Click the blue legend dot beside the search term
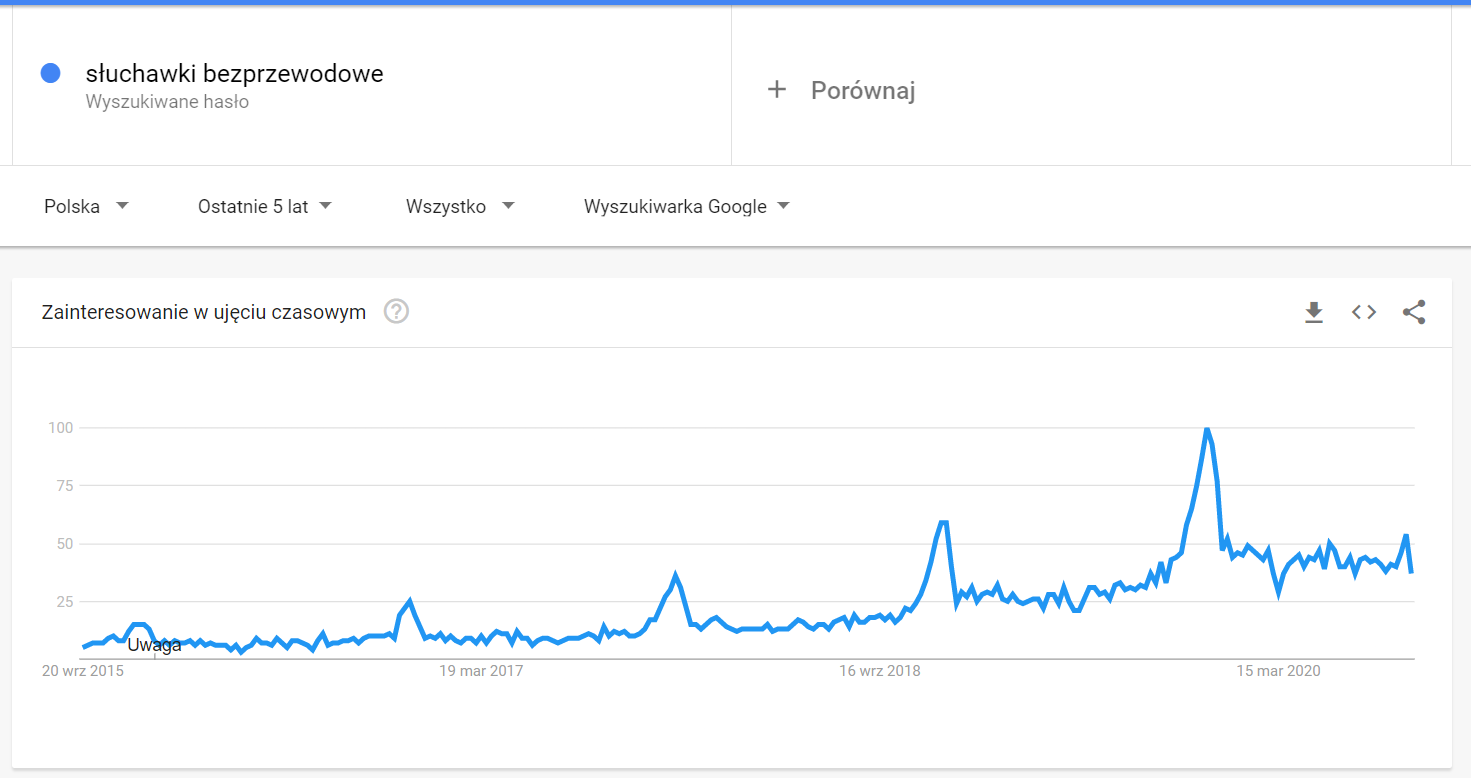1471x778 pixels. tap(50, 72)
